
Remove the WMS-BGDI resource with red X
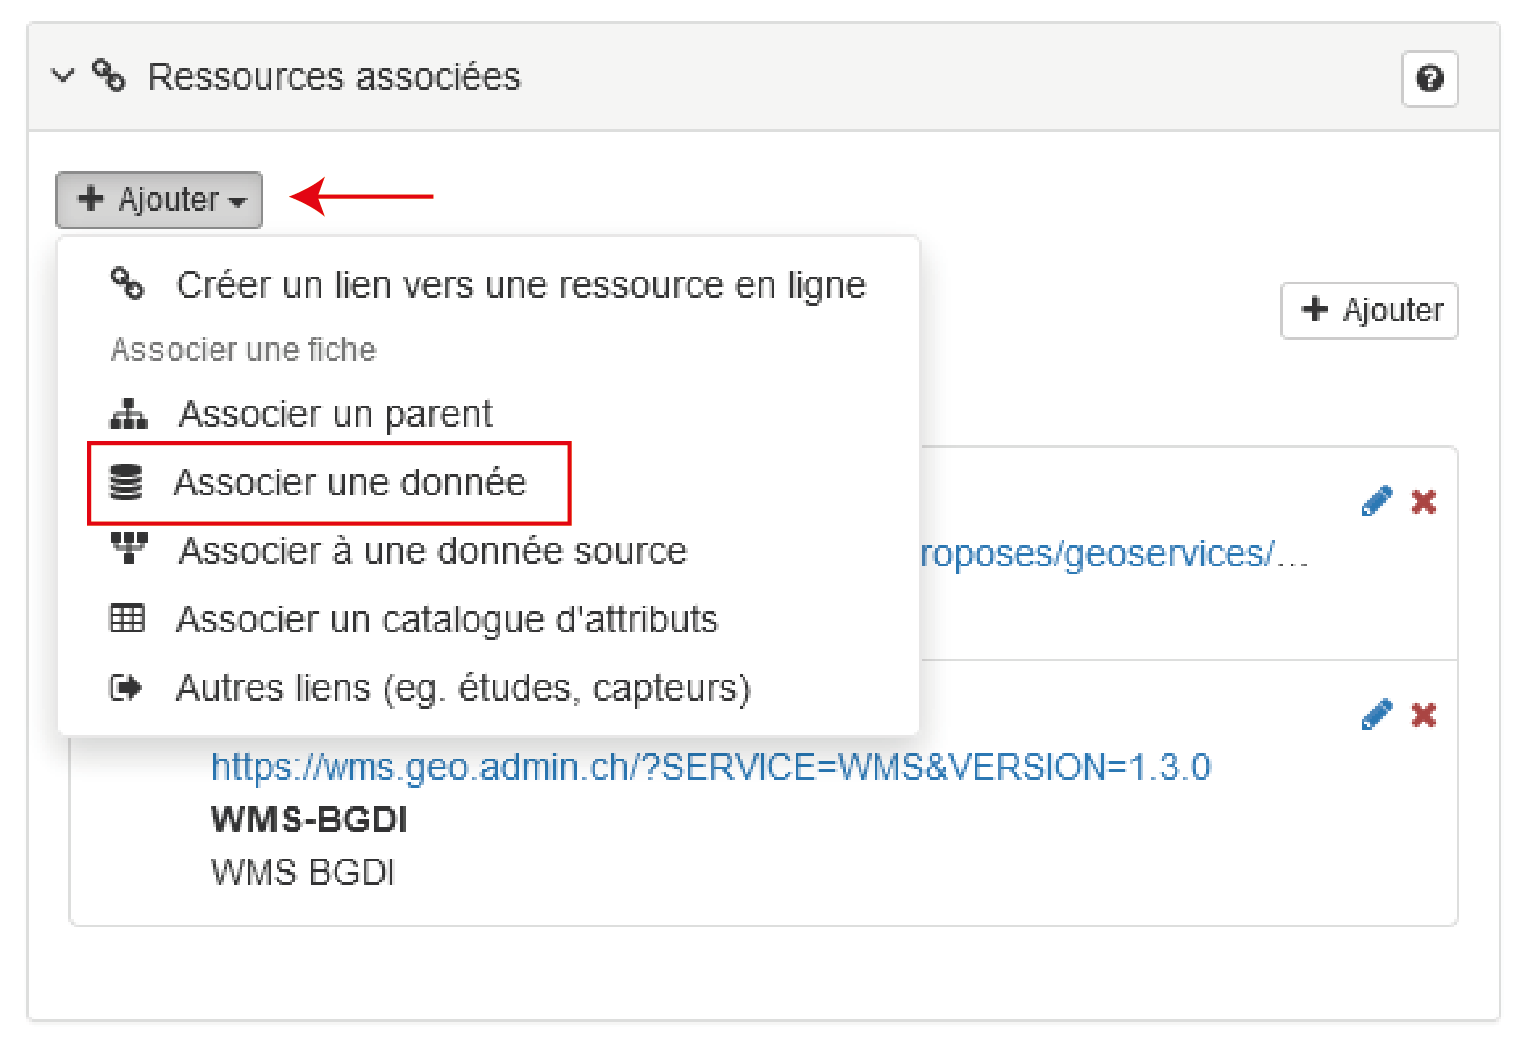pos(1423,715)
